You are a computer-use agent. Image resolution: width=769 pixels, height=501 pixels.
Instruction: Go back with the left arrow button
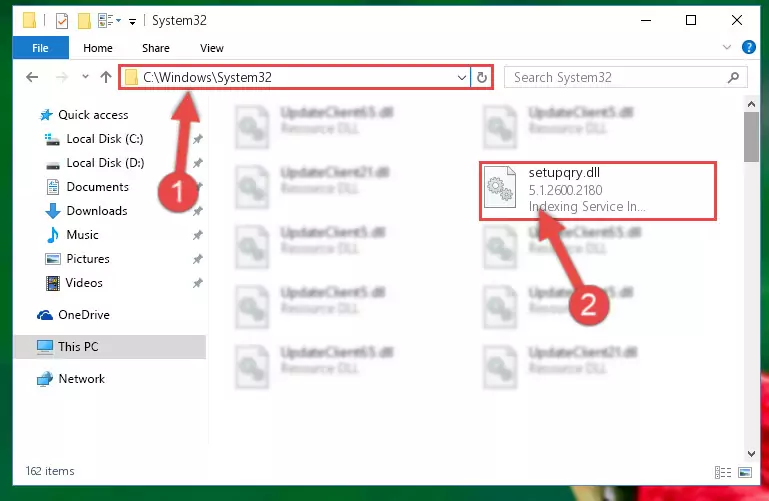[x=32, y=77]
